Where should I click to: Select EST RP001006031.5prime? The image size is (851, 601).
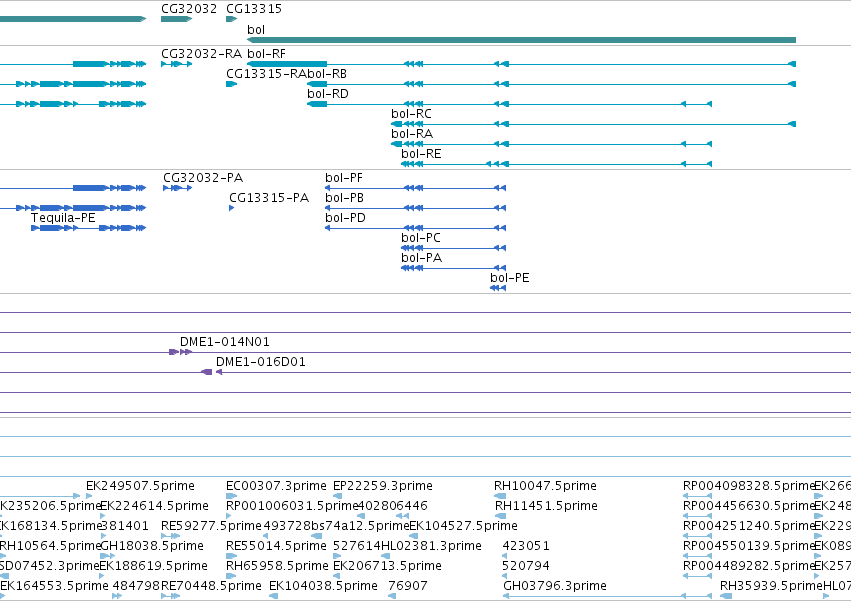[293, 506]
